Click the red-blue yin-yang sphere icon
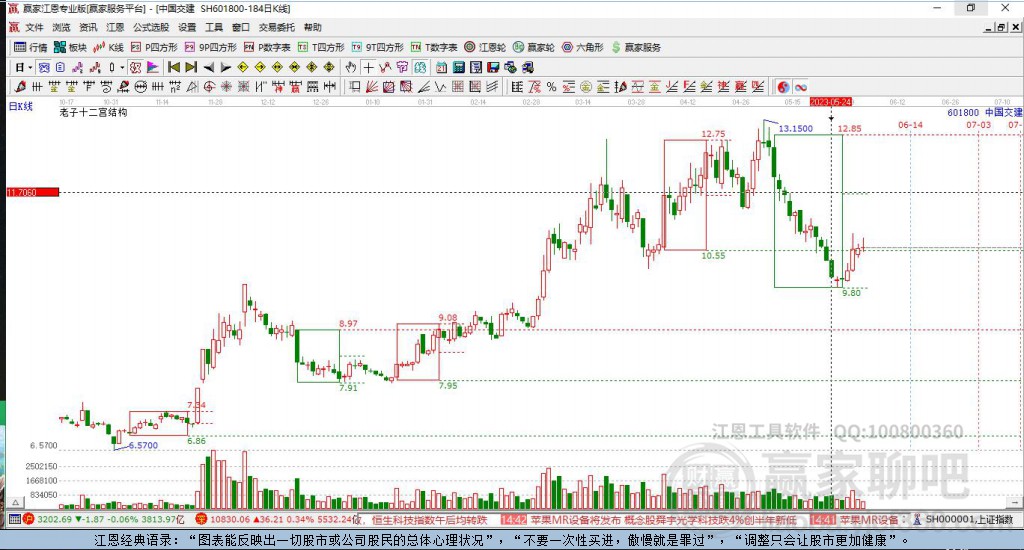 click(x=783, y=87)
